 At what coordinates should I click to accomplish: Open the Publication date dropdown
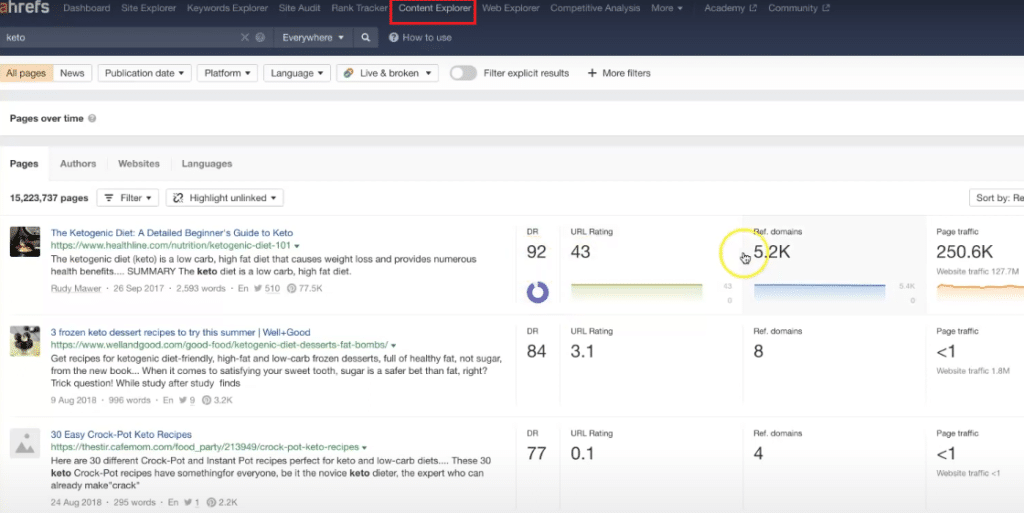(144, 73)
